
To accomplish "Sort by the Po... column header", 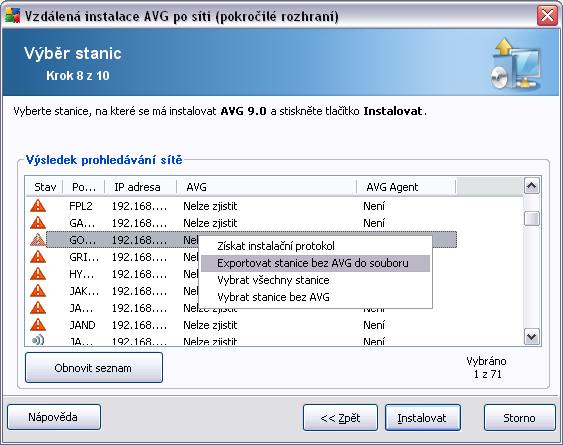I will pyautogui.click(x=84, y=187).
